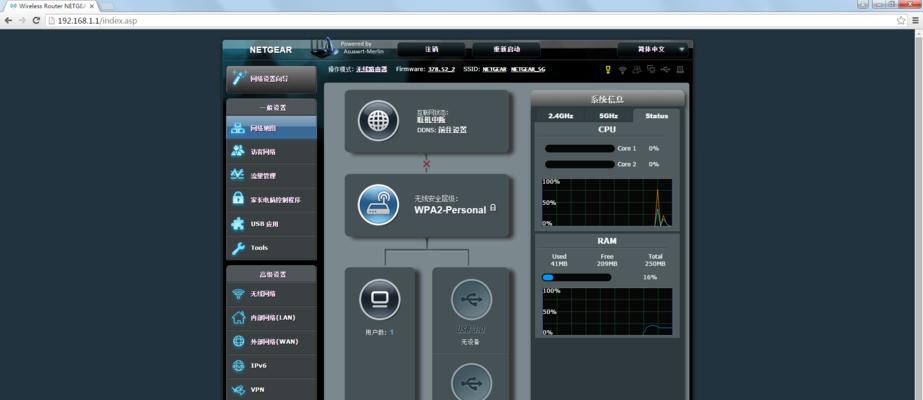The image size is (923, 400).
Task: Click the RAM usage progress bar
Action: point(577,277)
